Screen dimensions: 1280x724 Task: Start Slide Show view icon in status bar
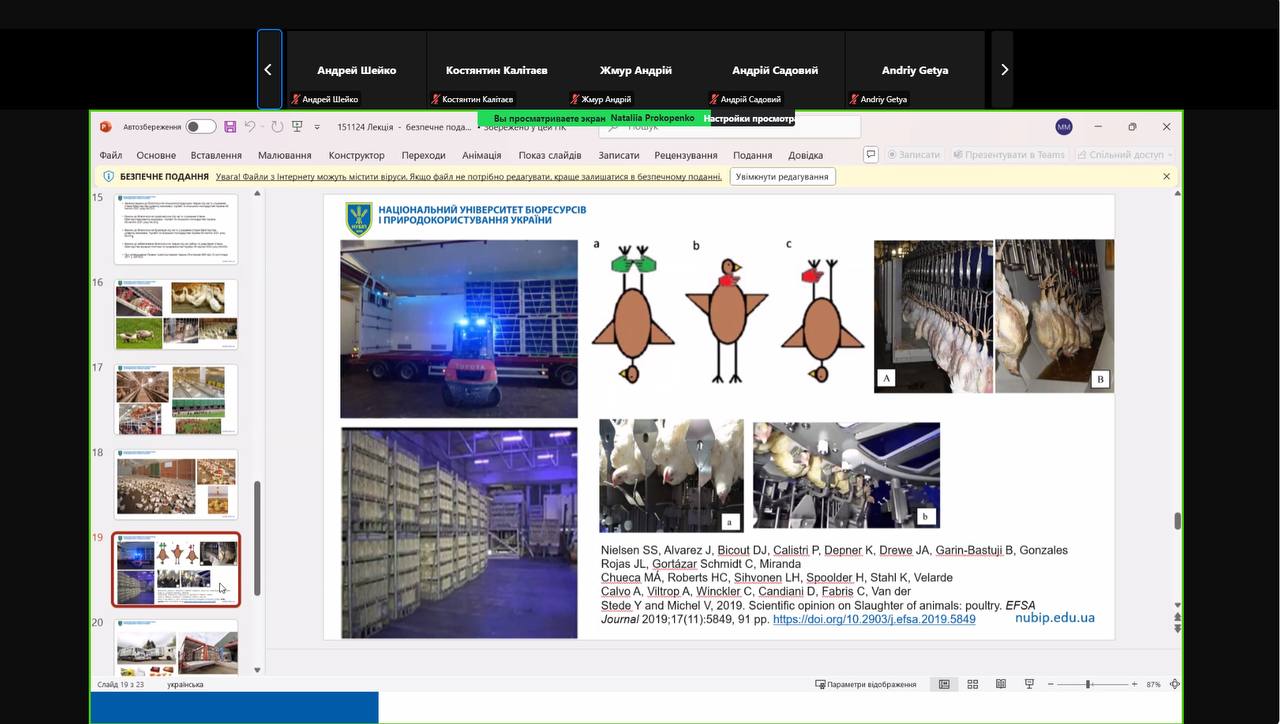pos(1029,684)
